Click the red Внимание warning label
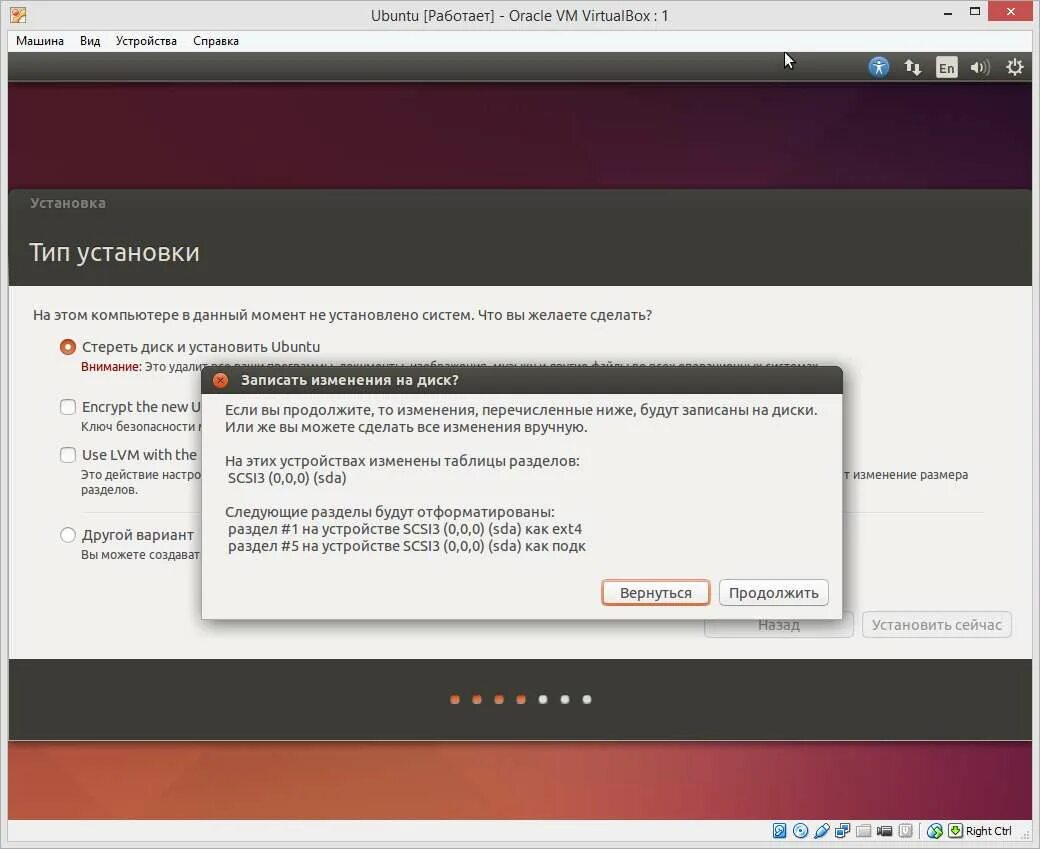The image size is (1040, 849). 111,367
